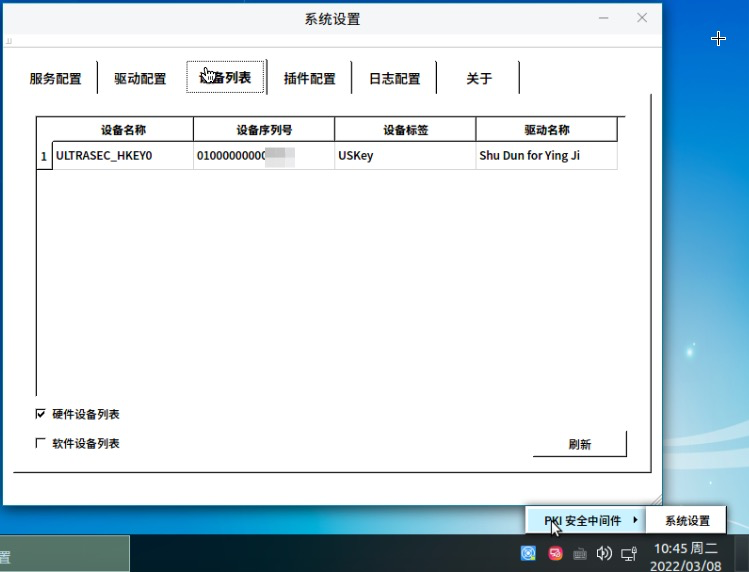
Task: Switch to the 服务配置 tab
Action: (55, 78)
